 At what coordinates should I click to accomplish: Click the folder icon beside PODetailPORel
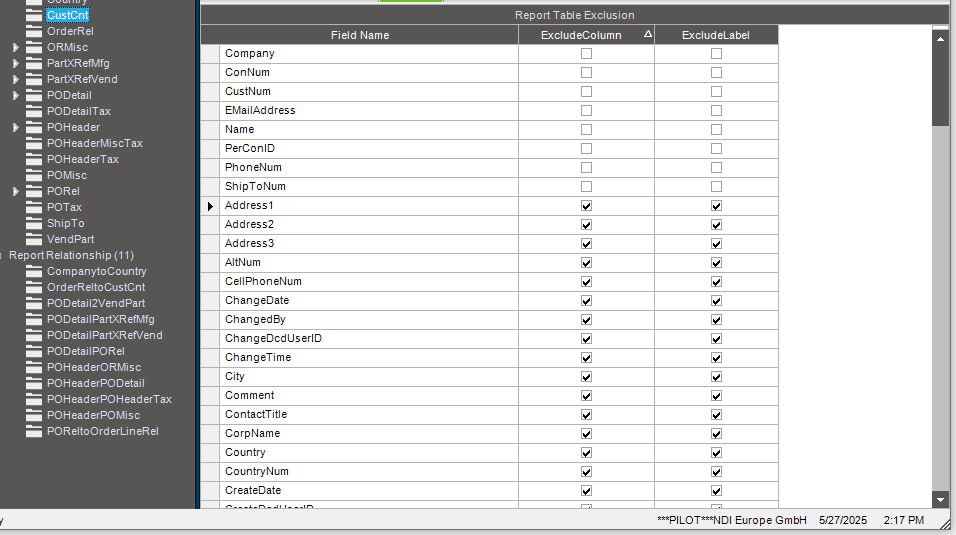click(34, 351)
